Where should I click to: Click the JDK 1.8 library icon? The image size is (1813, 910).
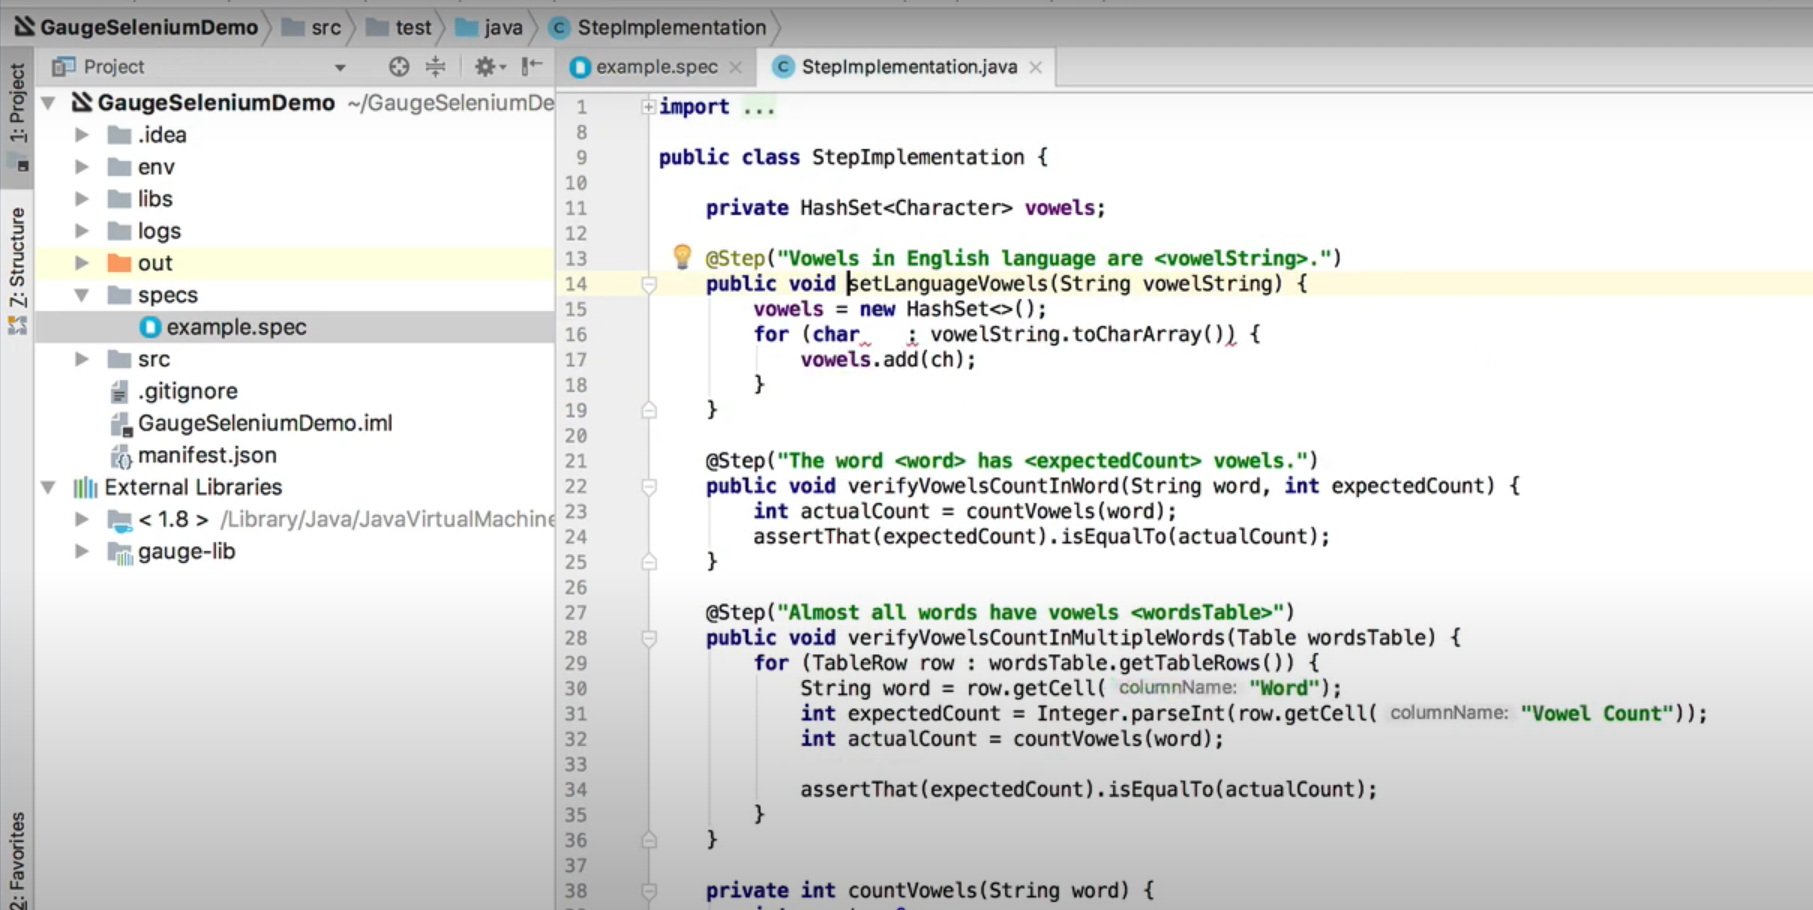[x=120, y=520]
